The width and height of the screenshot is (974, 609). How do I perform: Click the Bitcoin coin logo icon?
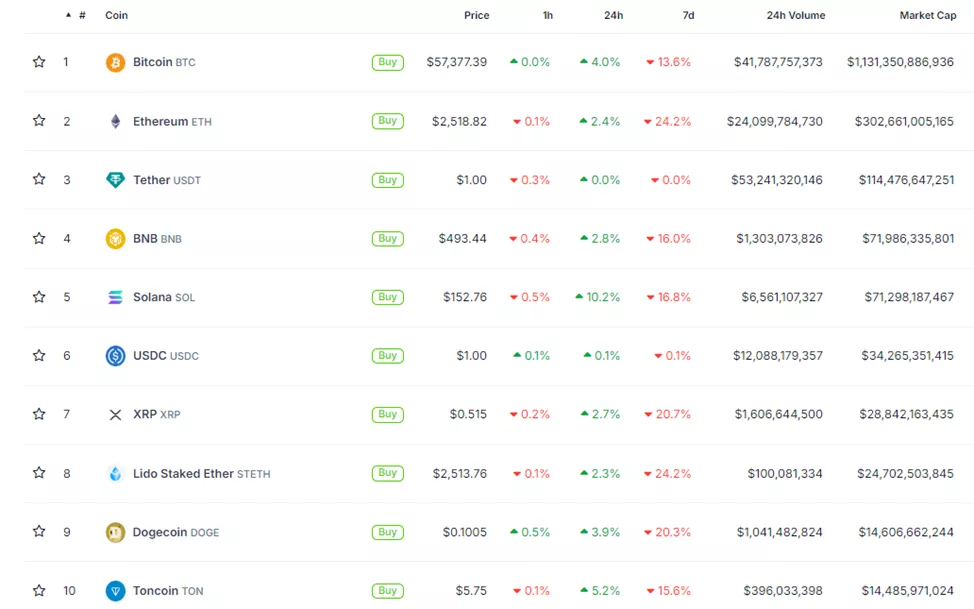(x=115, y=62)
